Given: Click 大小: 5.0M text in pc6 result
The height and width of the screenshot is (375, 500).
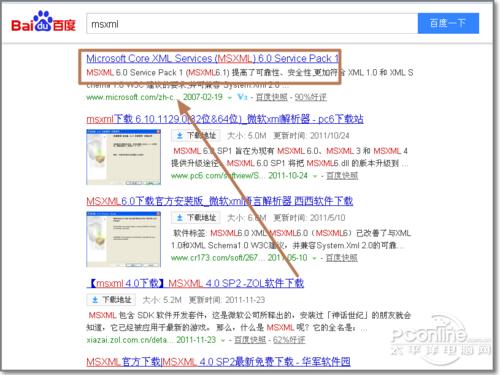Looking at the screenshot, I should click(247, 136).
